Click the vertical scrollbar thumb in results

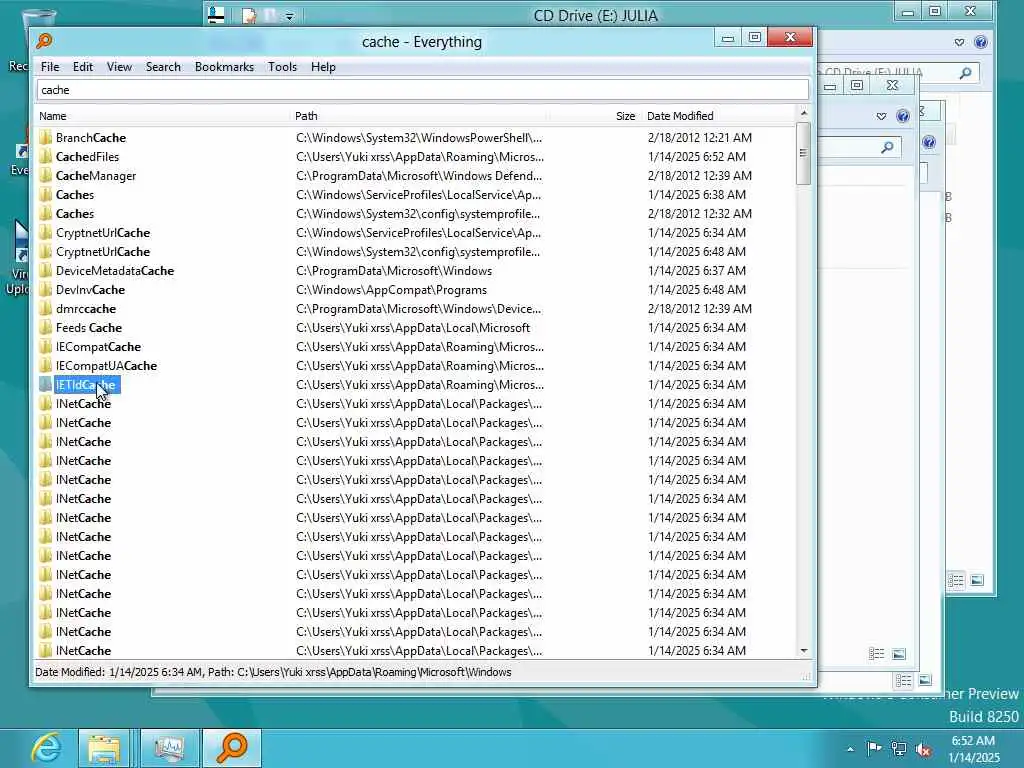click(804, 153)
